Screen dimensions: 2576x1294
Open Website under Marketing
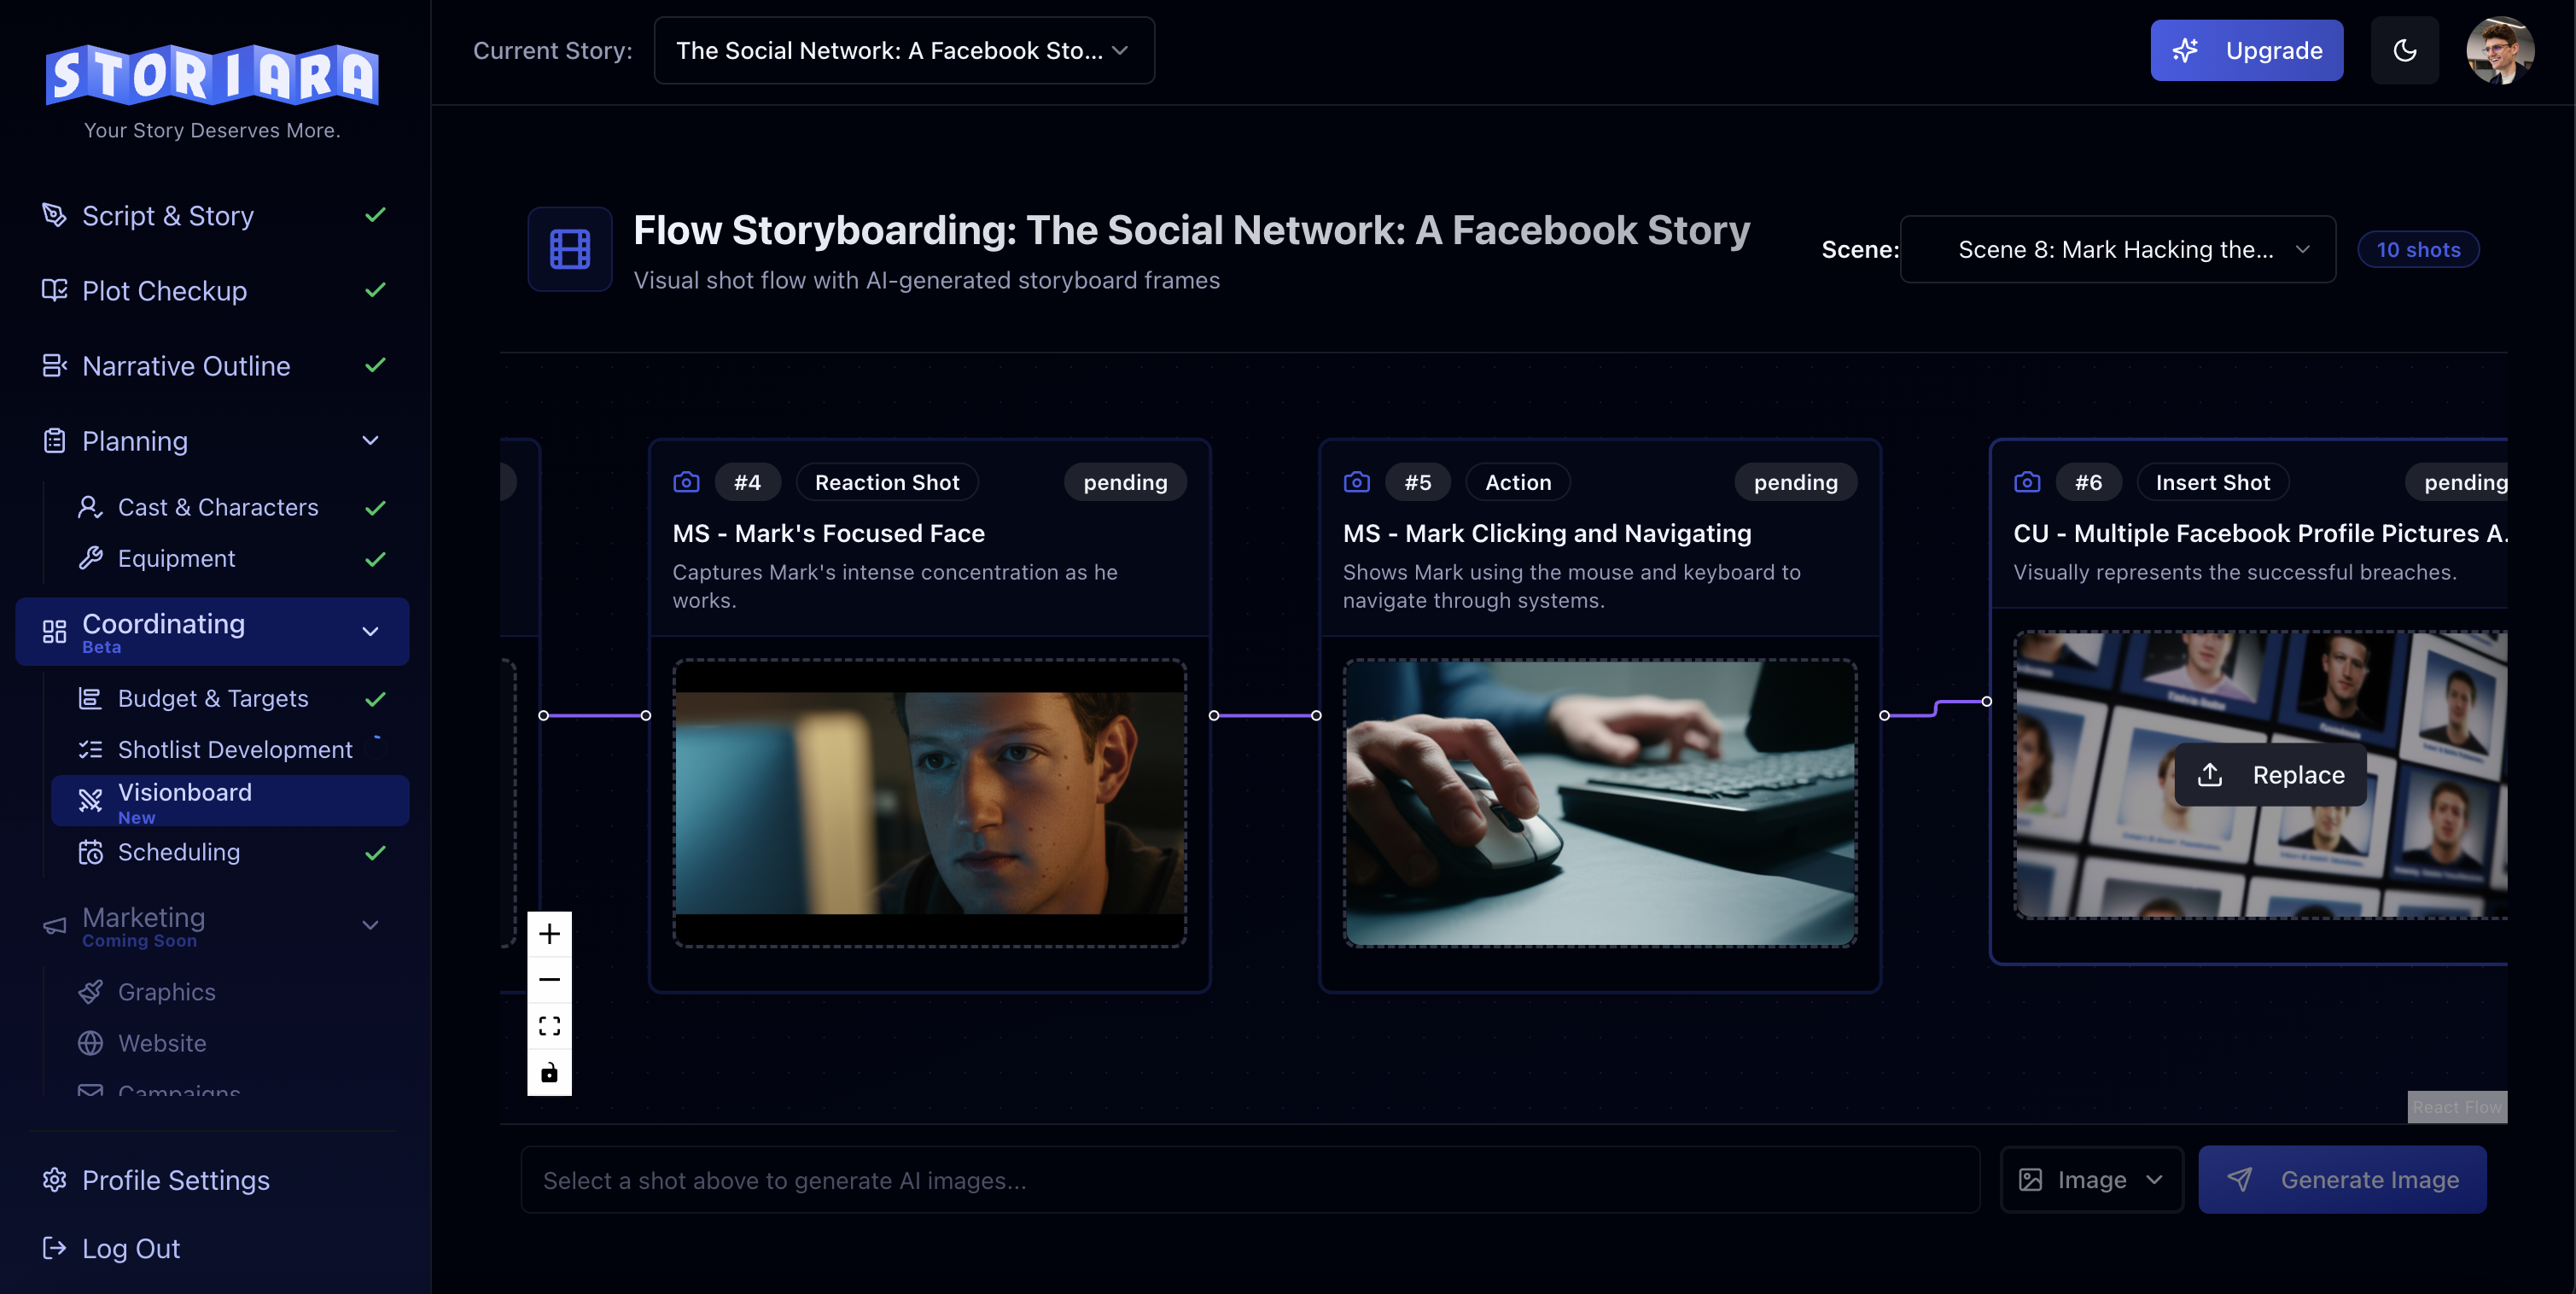[x=231, y=1043]
